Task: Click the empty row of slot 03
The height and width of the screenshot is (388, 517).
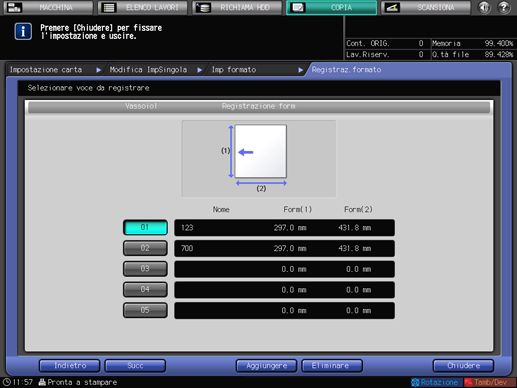Action: tap(284, 269)
